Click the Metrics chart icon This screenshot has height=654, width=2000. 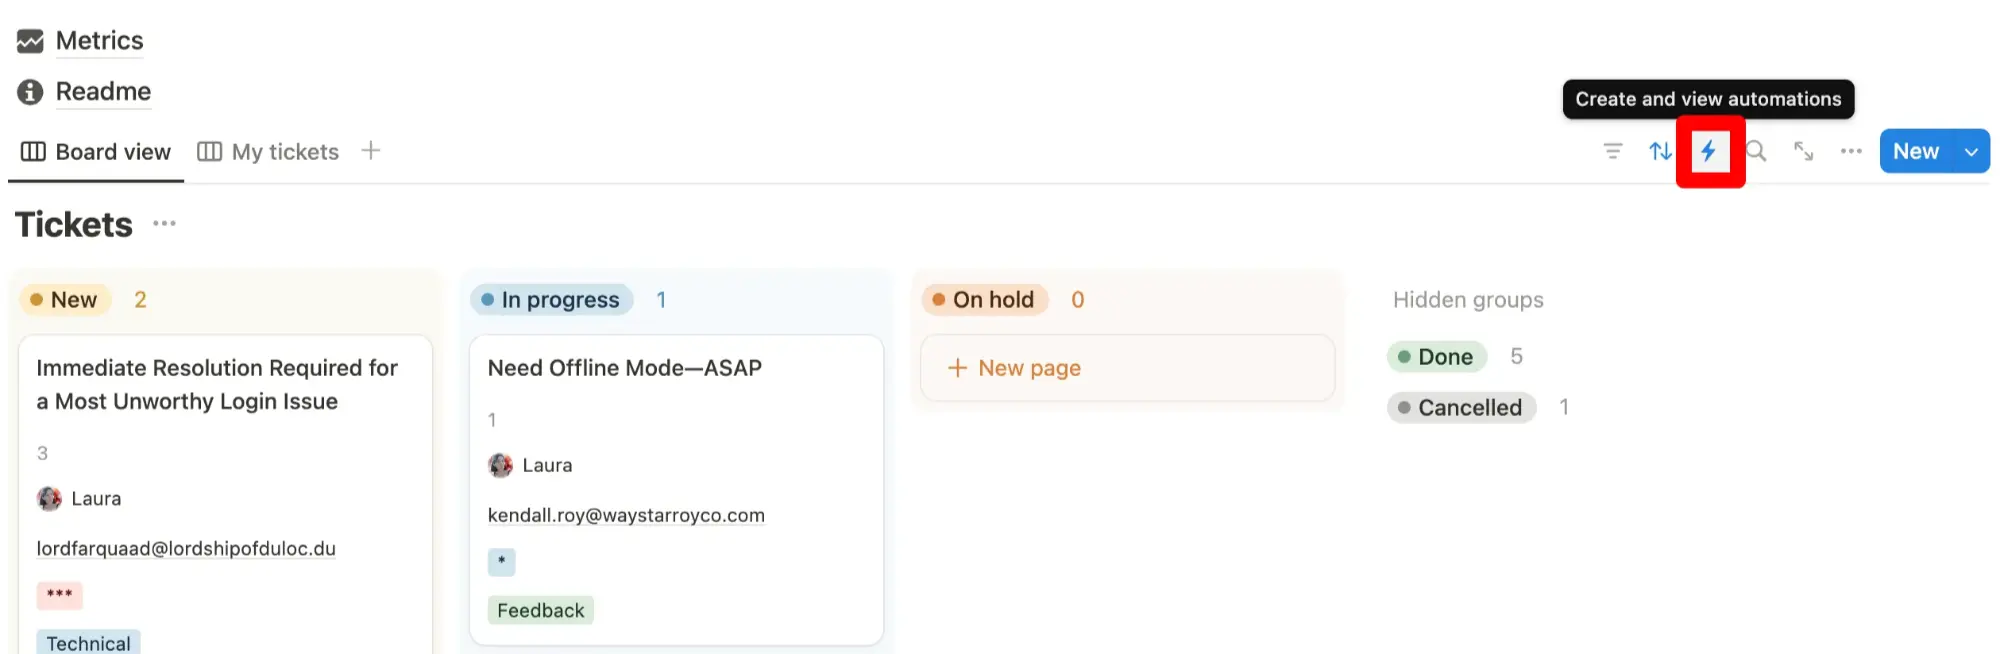tap(30, 41)
